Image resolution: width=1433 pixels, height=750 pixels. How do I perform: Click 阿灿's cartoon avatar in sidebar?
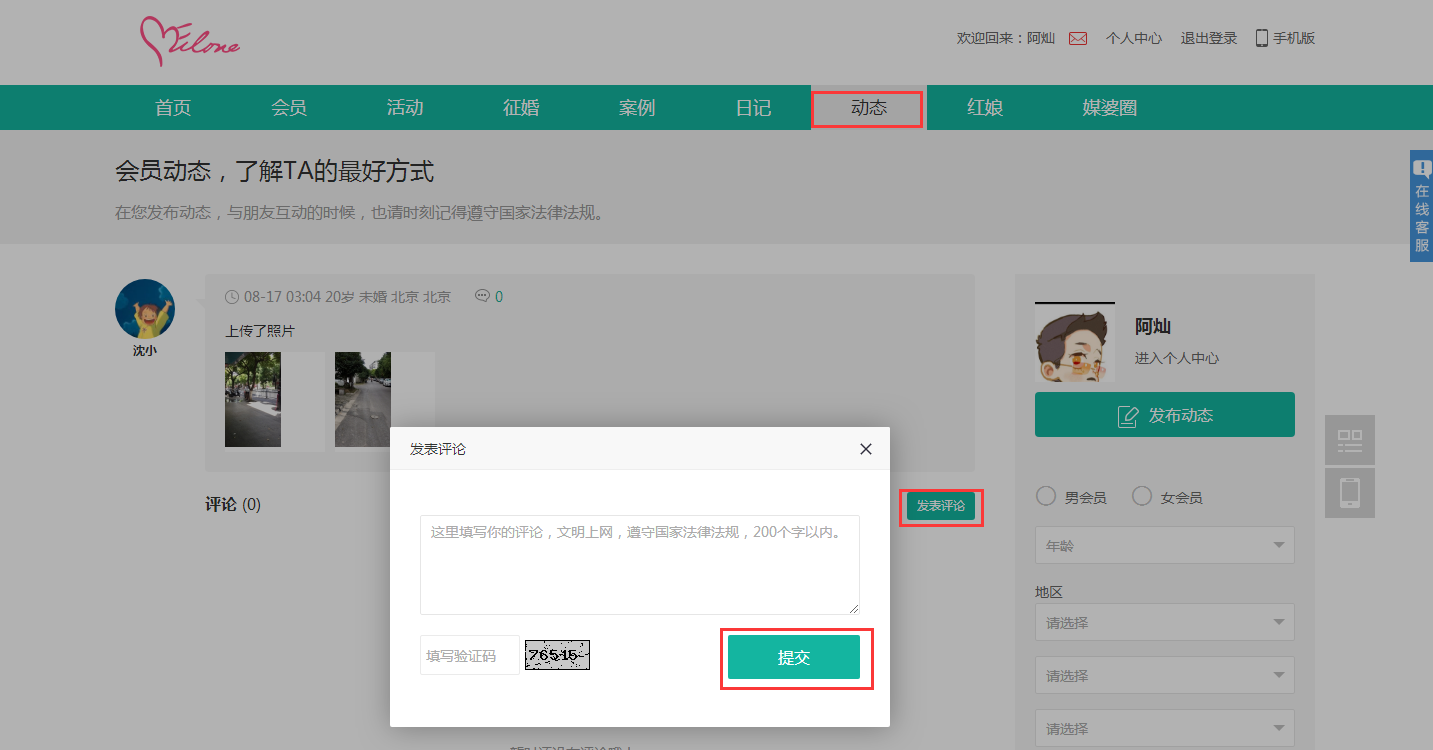[1075, 342]
